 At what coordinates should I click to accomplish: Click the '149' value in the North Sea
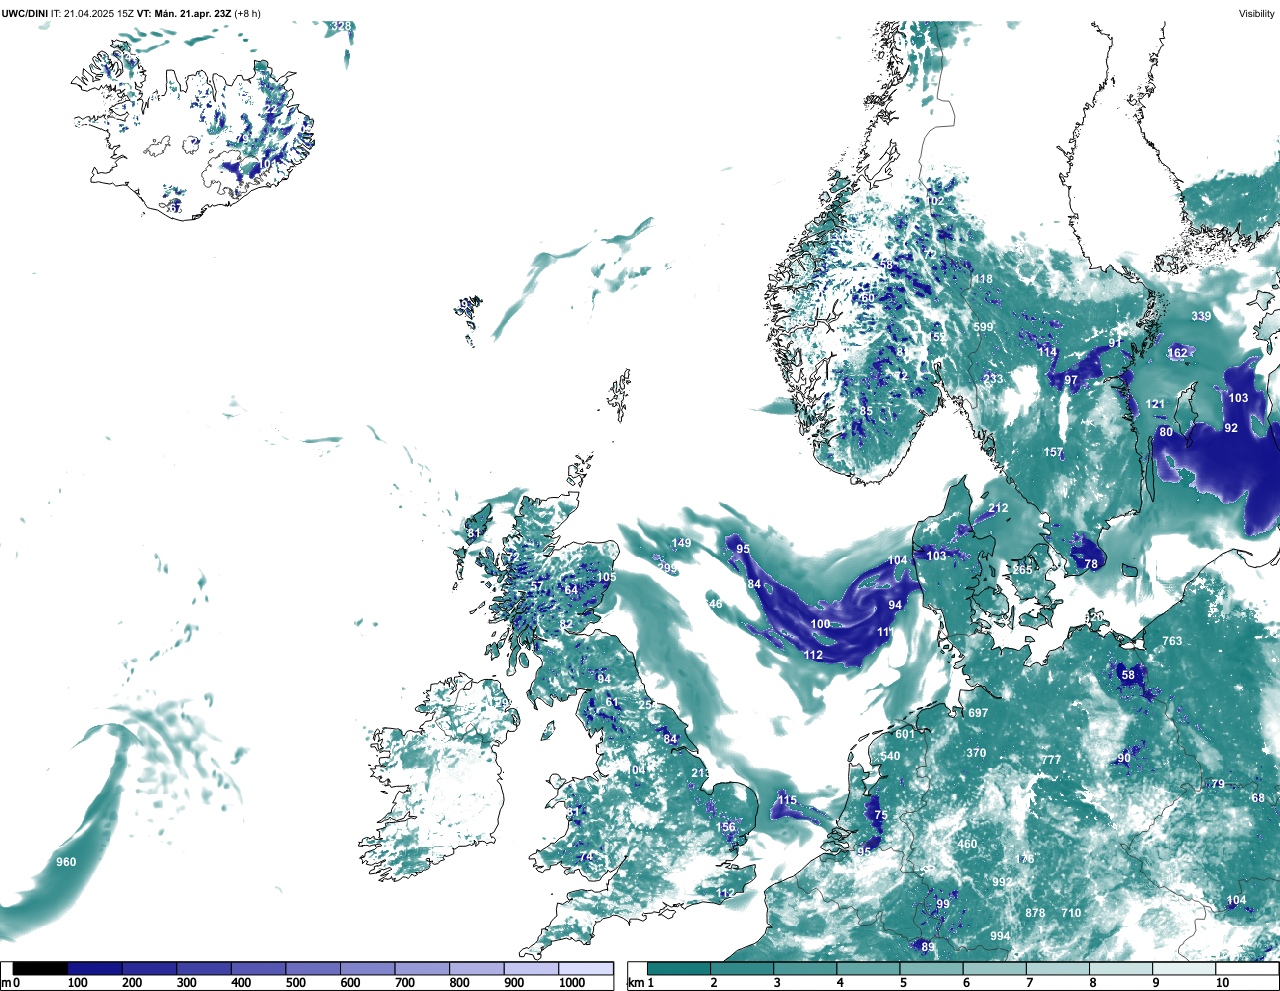[x=681, y=543]
